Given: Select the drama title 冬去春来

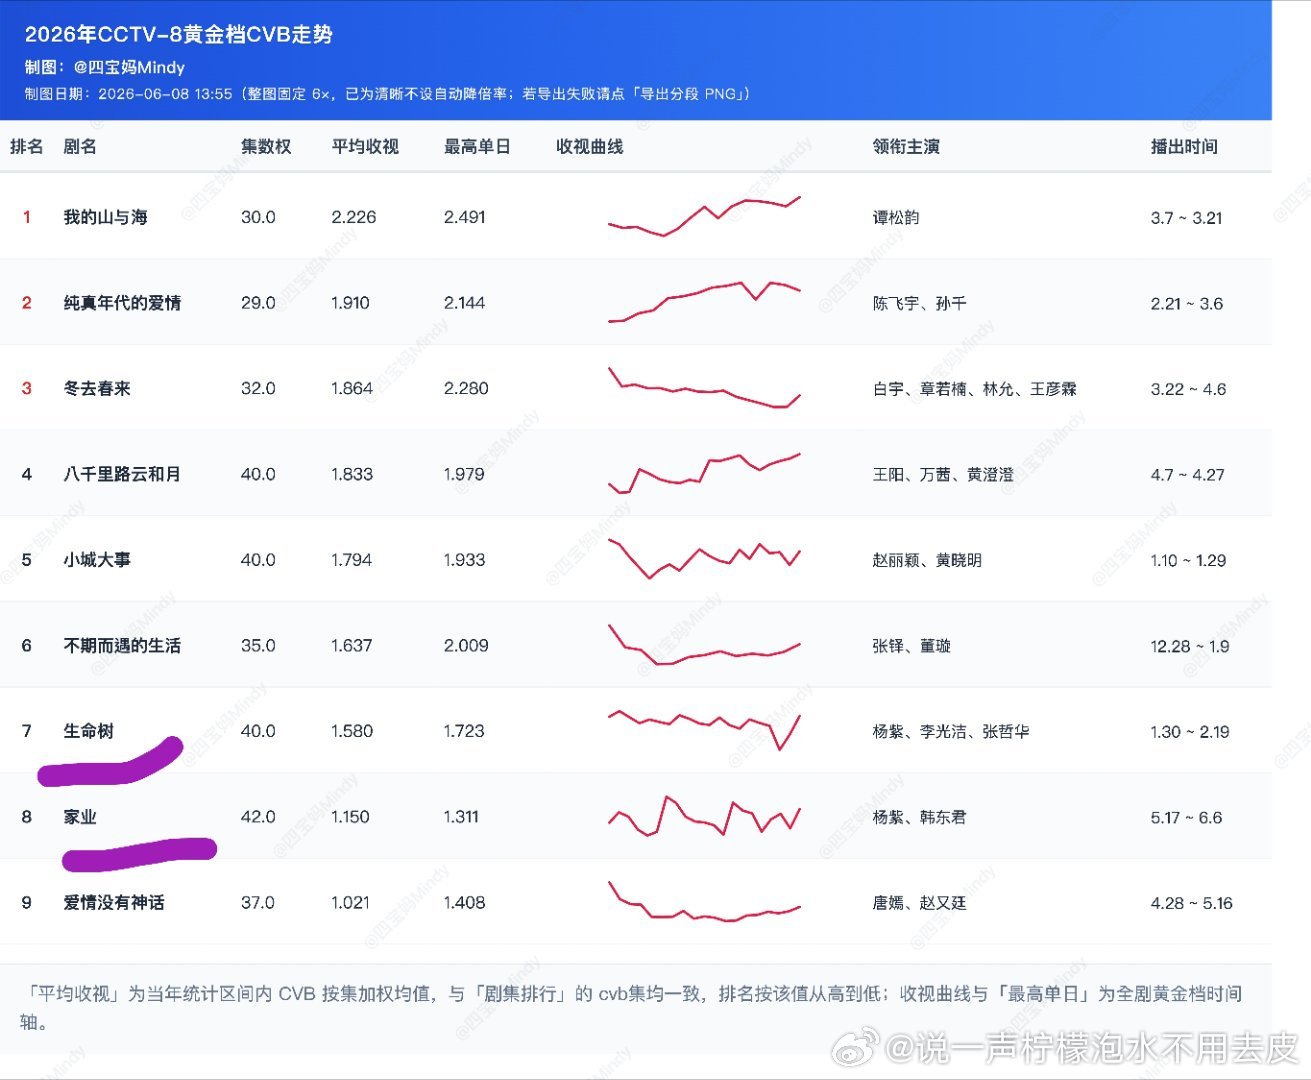Looking at the screenshot, I should pyautogui.click(x=97, y=388).
